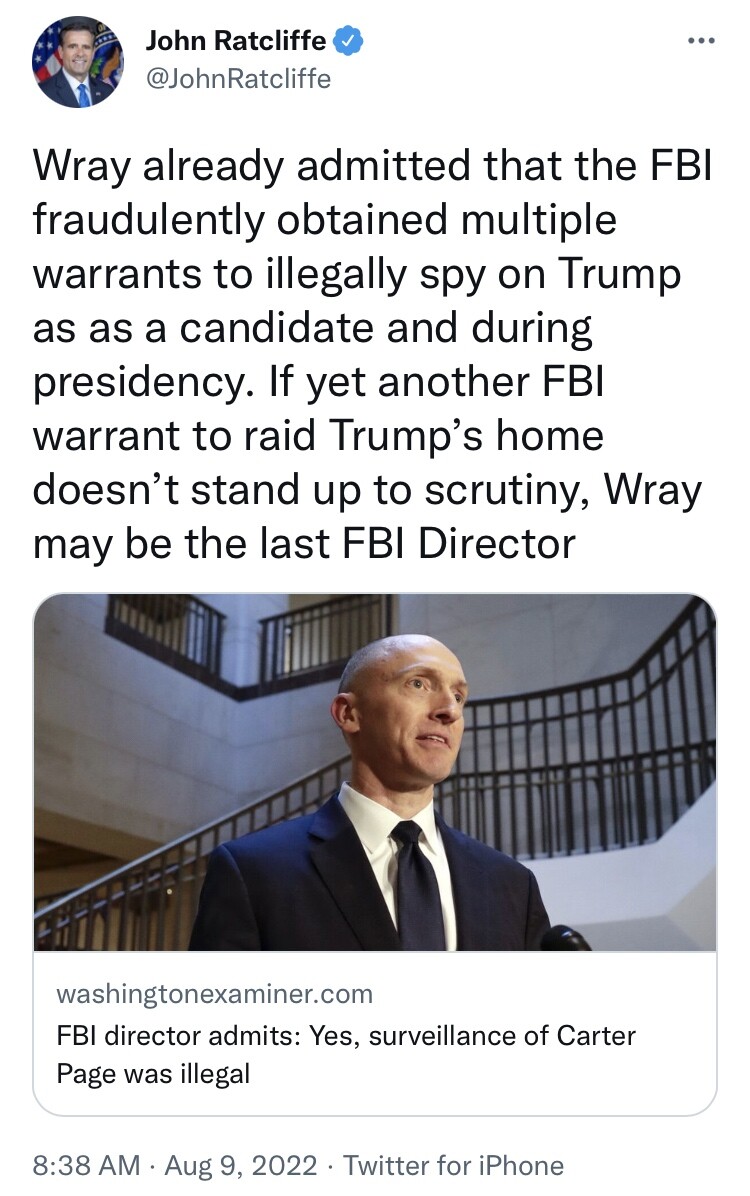Click the Aug 9, 2022 date
750x1196 pixels.
(x=241, y=1165)
